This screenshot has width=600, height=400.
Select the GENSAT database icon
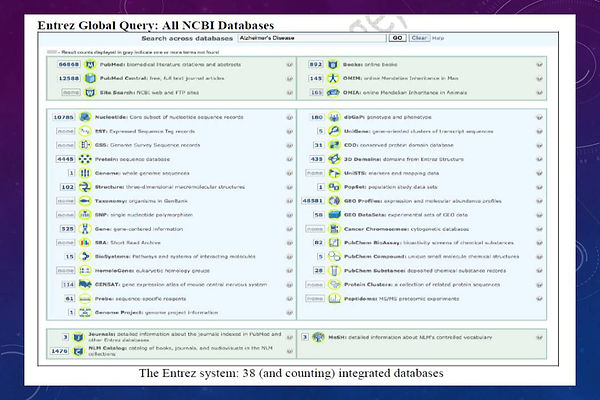85,284
